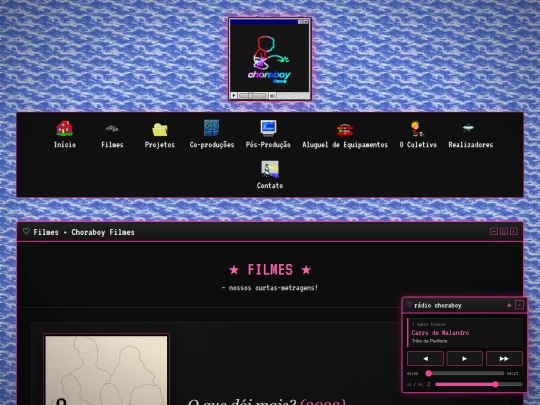Click the Choraboy neon logo image
Viewport: 540px width, 405px height.
(x=270, y=58)
